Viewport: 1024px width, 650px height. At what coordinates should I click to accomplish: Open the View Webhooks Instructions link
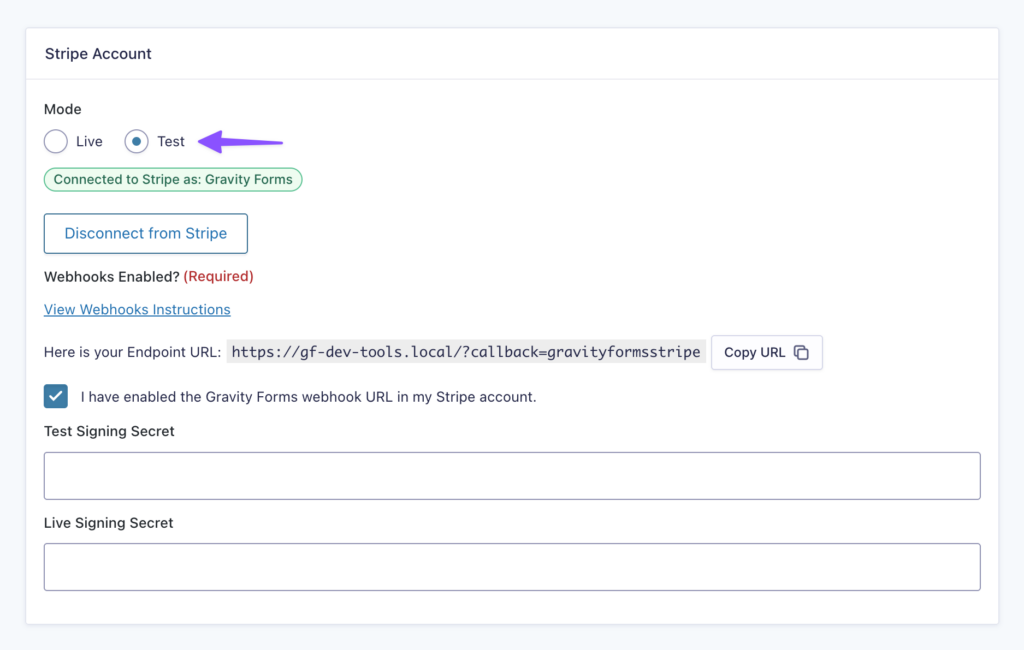(x=137, y=310)
